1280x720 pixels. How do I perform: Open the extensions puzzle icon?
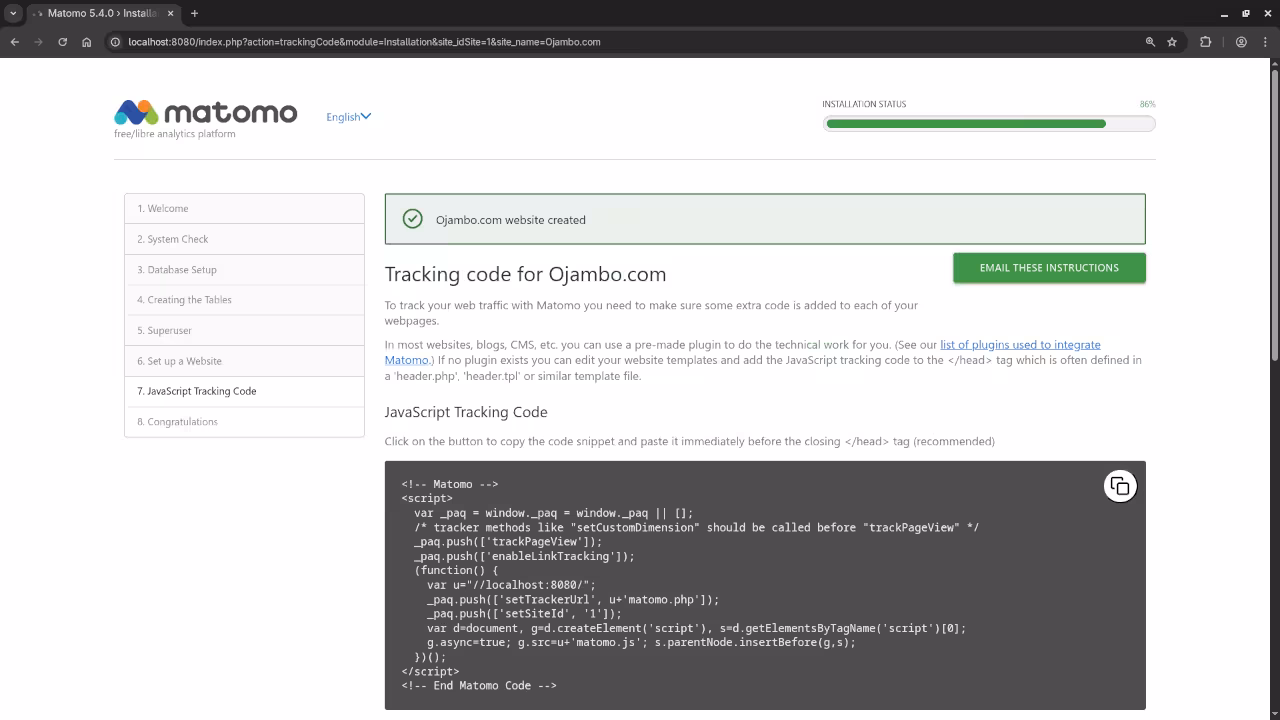click(1205, 42)
